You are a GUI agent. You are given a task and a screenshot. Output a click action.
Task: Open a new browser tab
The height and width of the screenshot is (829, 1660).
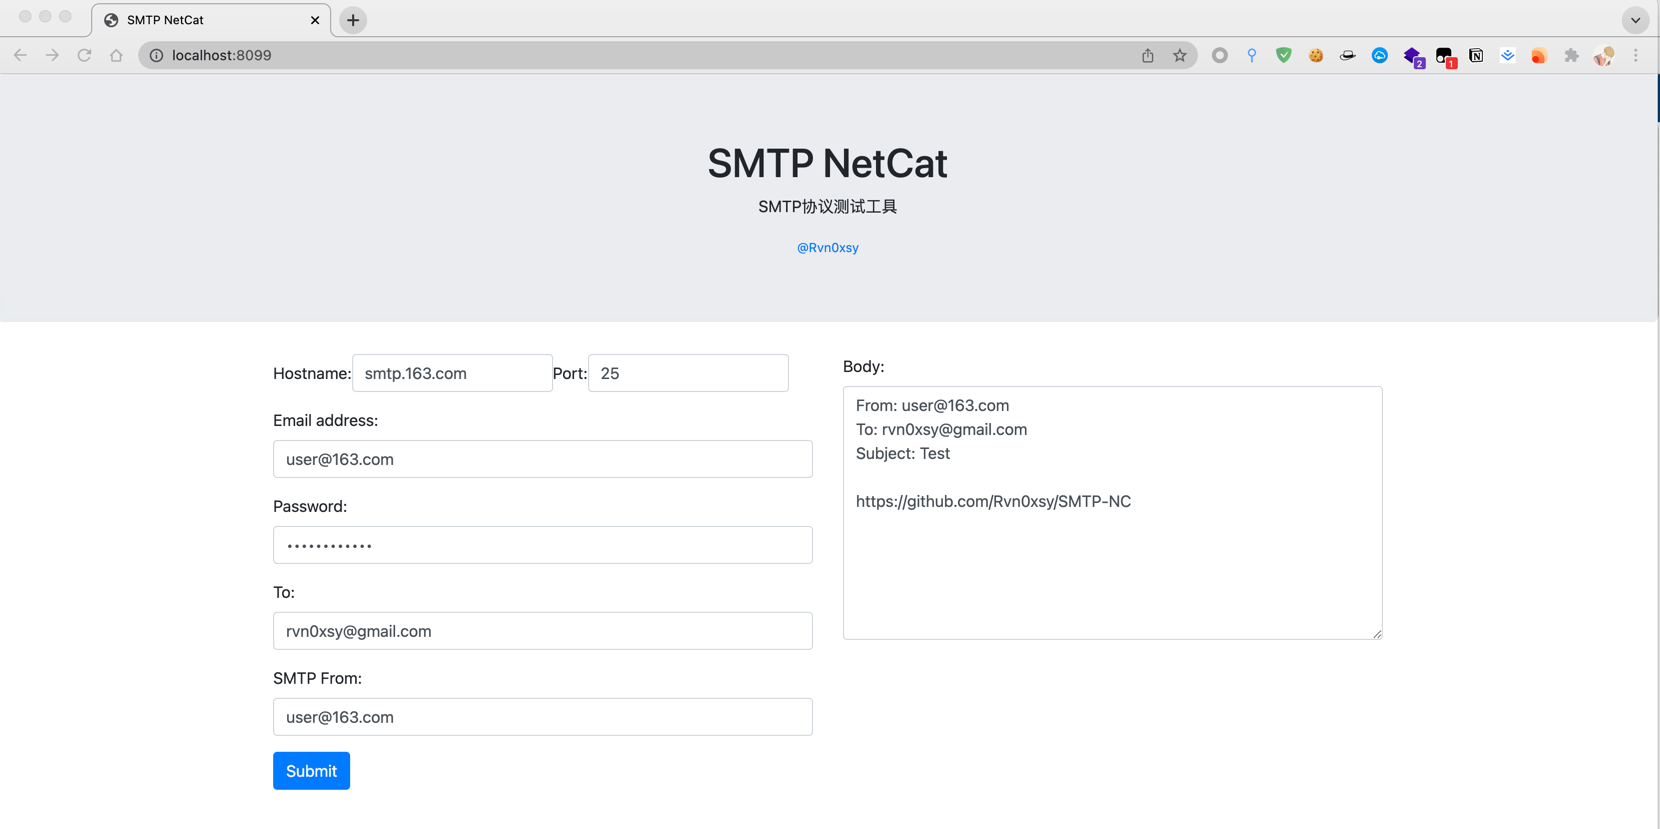coord(353,20)
